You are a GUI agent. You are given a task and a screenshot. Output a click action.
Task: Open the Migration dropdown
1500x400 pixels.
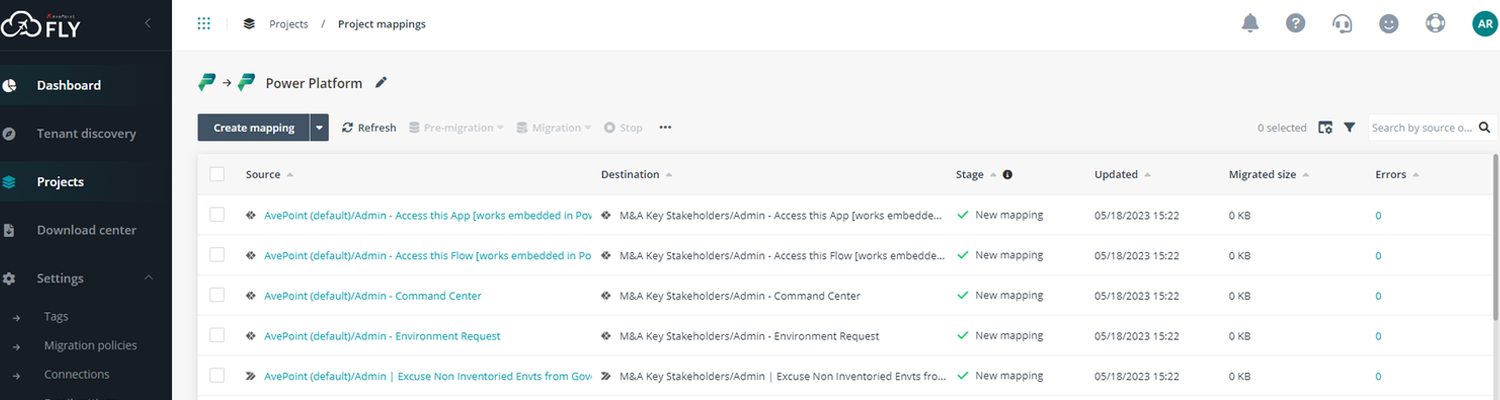click(x=554, y=127)
